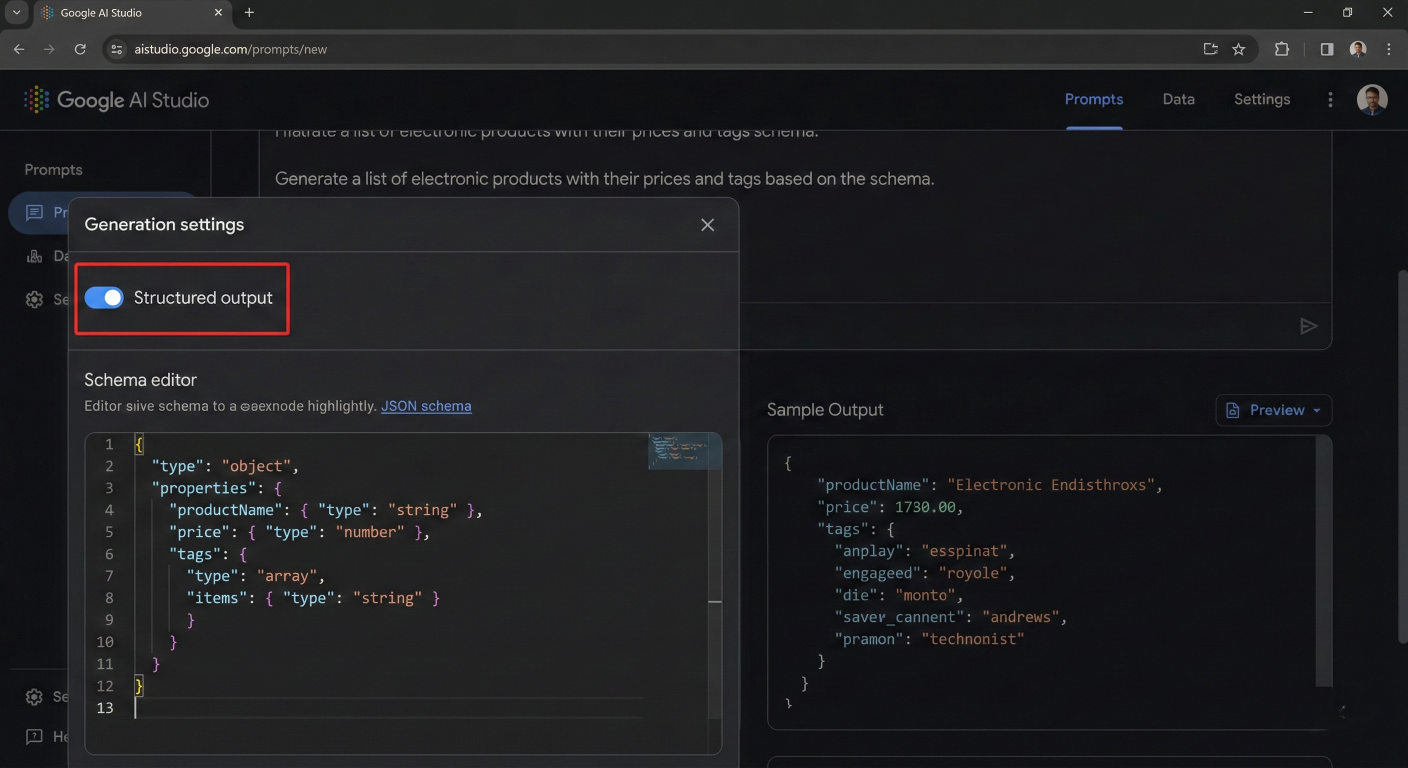Reload the page
The height and width of the screenshot is (768, 1408).
[80, 49]
